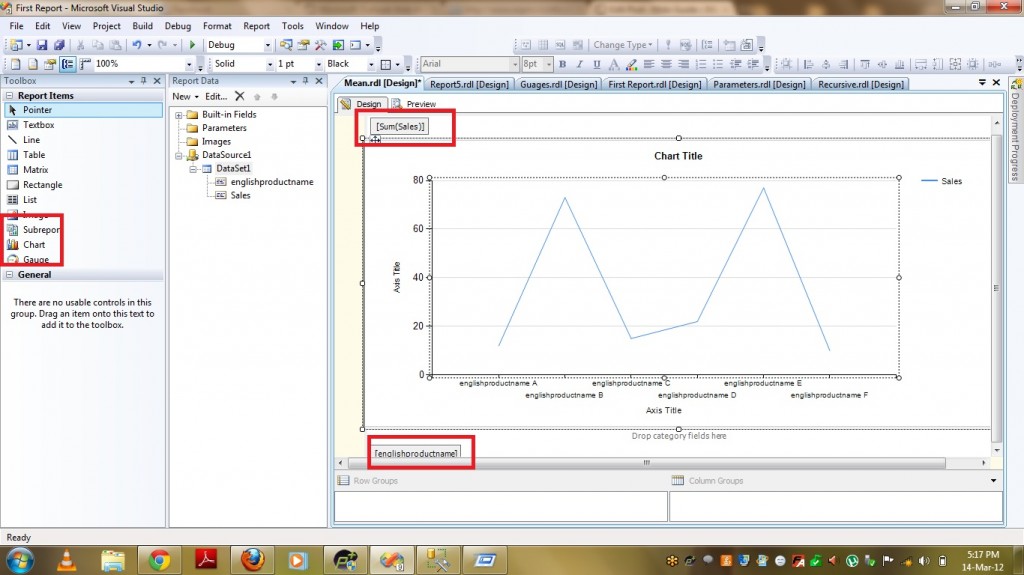The height and width of the screenshot is (575, 1024).
Task: Select the Table report item
Action: [34, 155]
